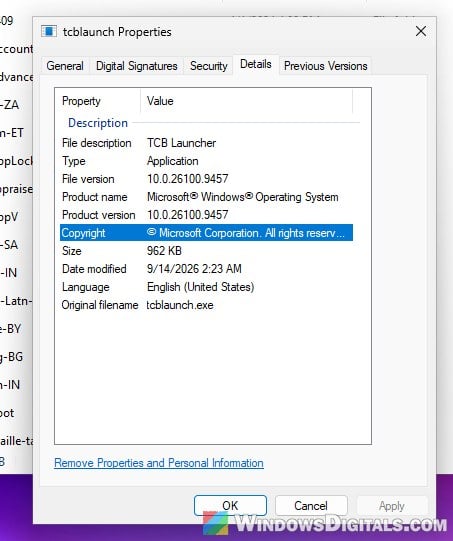The height and width of the screenshot is (541, 453).
Task: Select the File description row
Action: pos(206,143)
